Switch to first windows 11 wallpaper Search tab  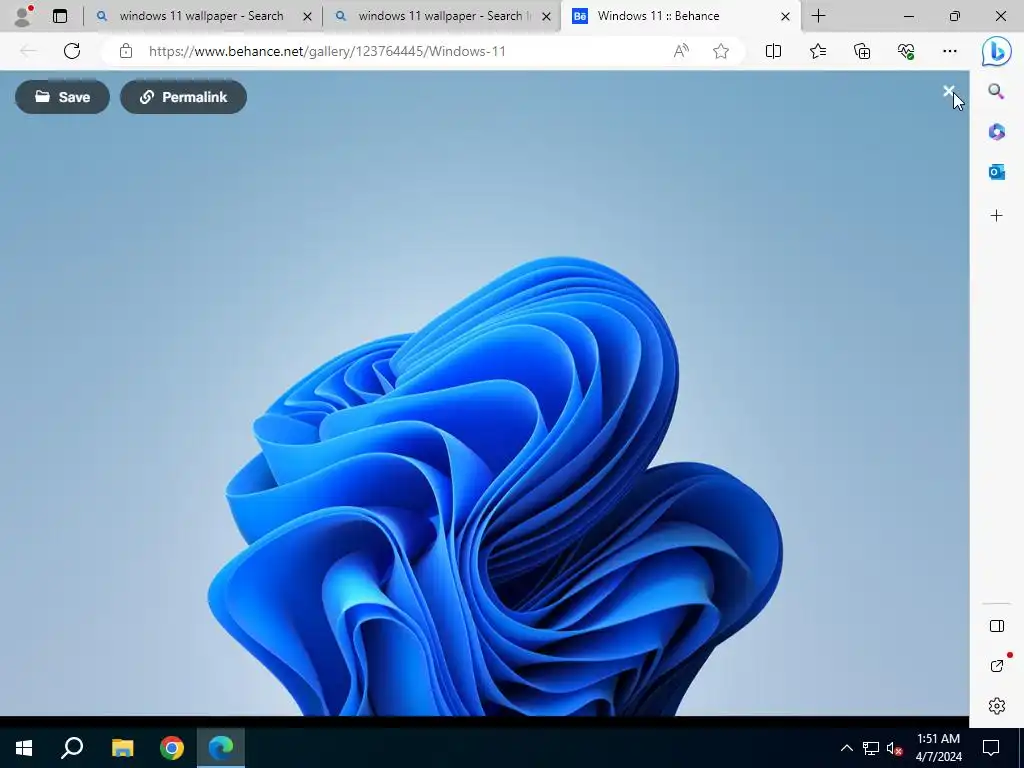point(201,16)
